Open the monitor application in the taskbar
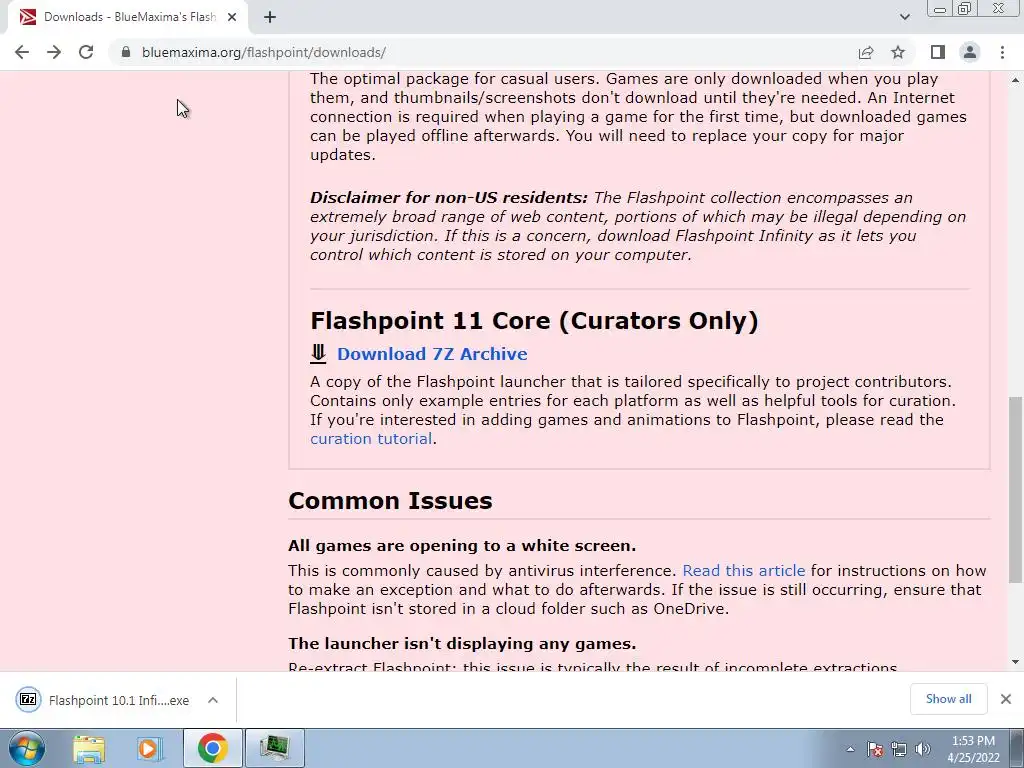Viewport: 1024px width, 768px height. coord(275,748)
